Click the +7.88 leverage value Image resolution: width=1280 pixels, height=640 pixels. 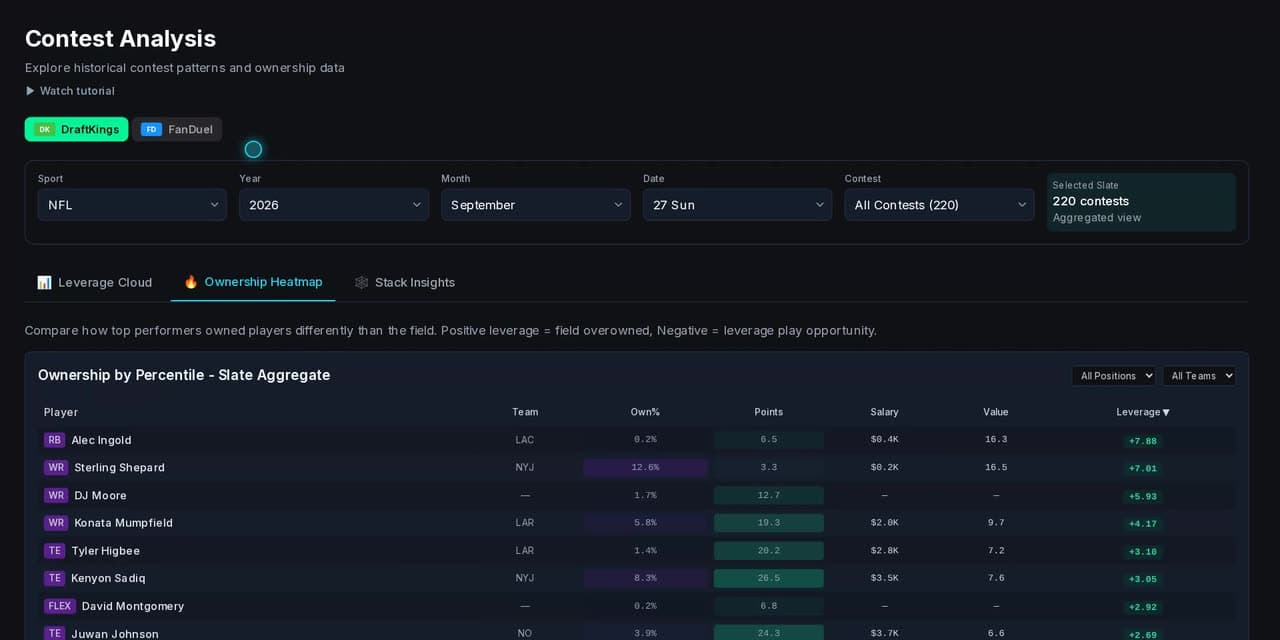click(1142, 441)
